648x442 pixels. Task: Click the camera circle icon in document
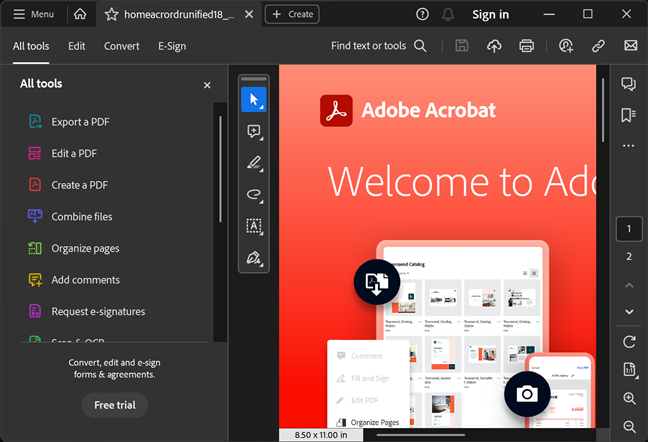527,394
